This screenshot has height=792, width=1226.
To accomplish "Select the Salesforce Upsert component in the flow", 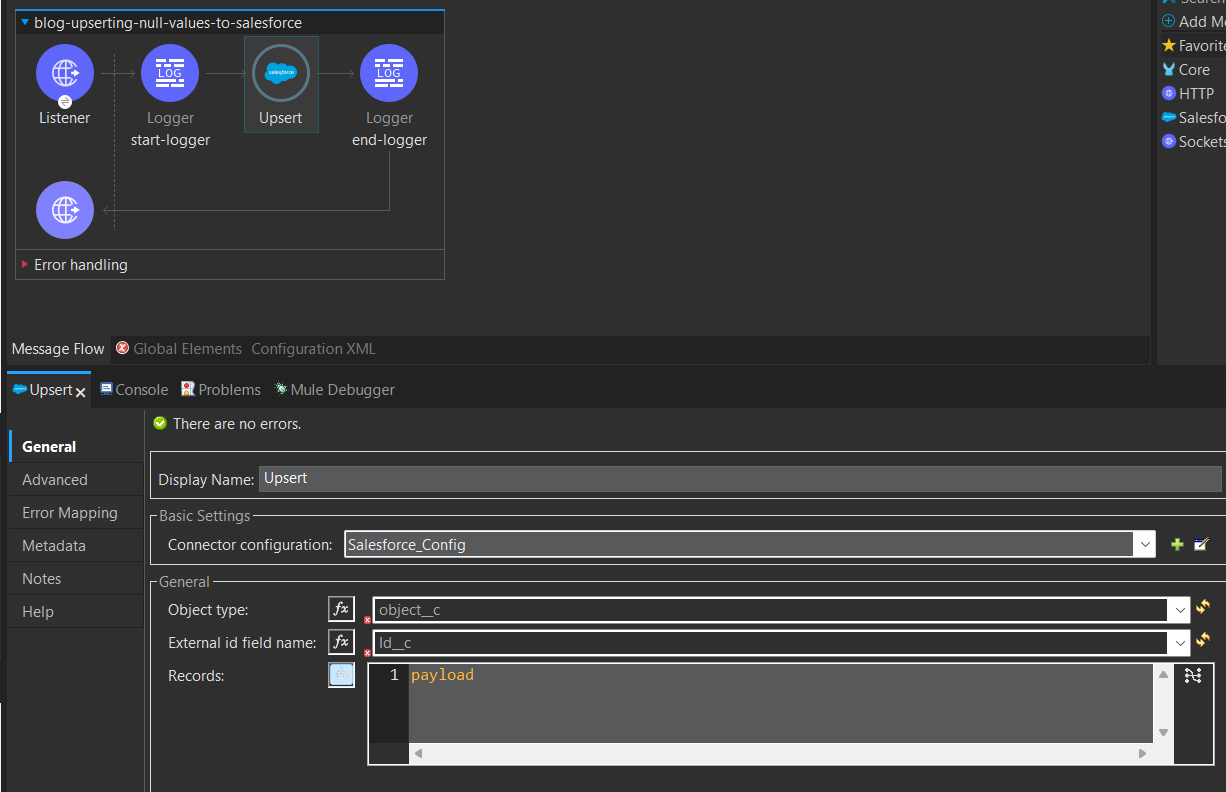I will [x=281, y=73].
